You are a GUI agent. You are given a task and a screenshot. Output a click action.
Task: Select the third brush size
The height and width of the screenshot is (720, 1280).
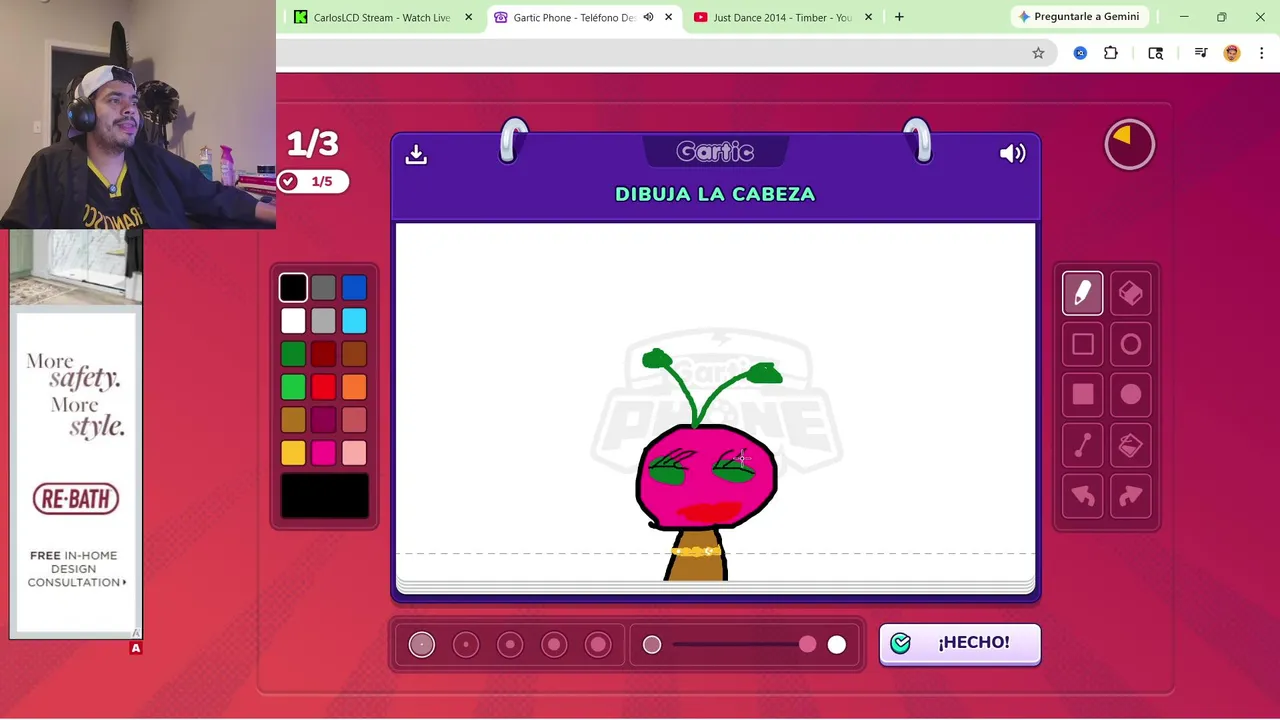[510, 645]
